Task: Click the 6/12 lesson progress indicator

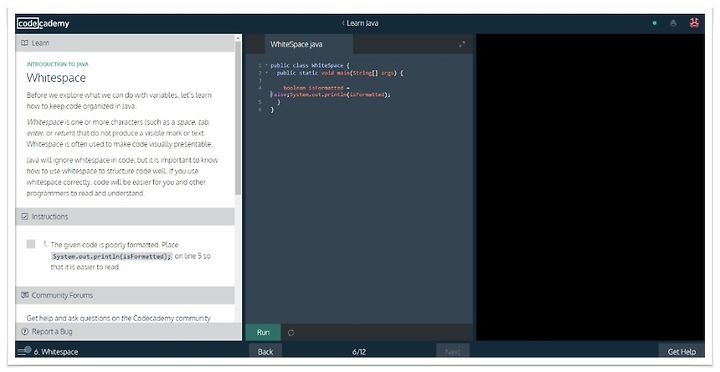Action: pyautogui.click(x=359, y=352)
